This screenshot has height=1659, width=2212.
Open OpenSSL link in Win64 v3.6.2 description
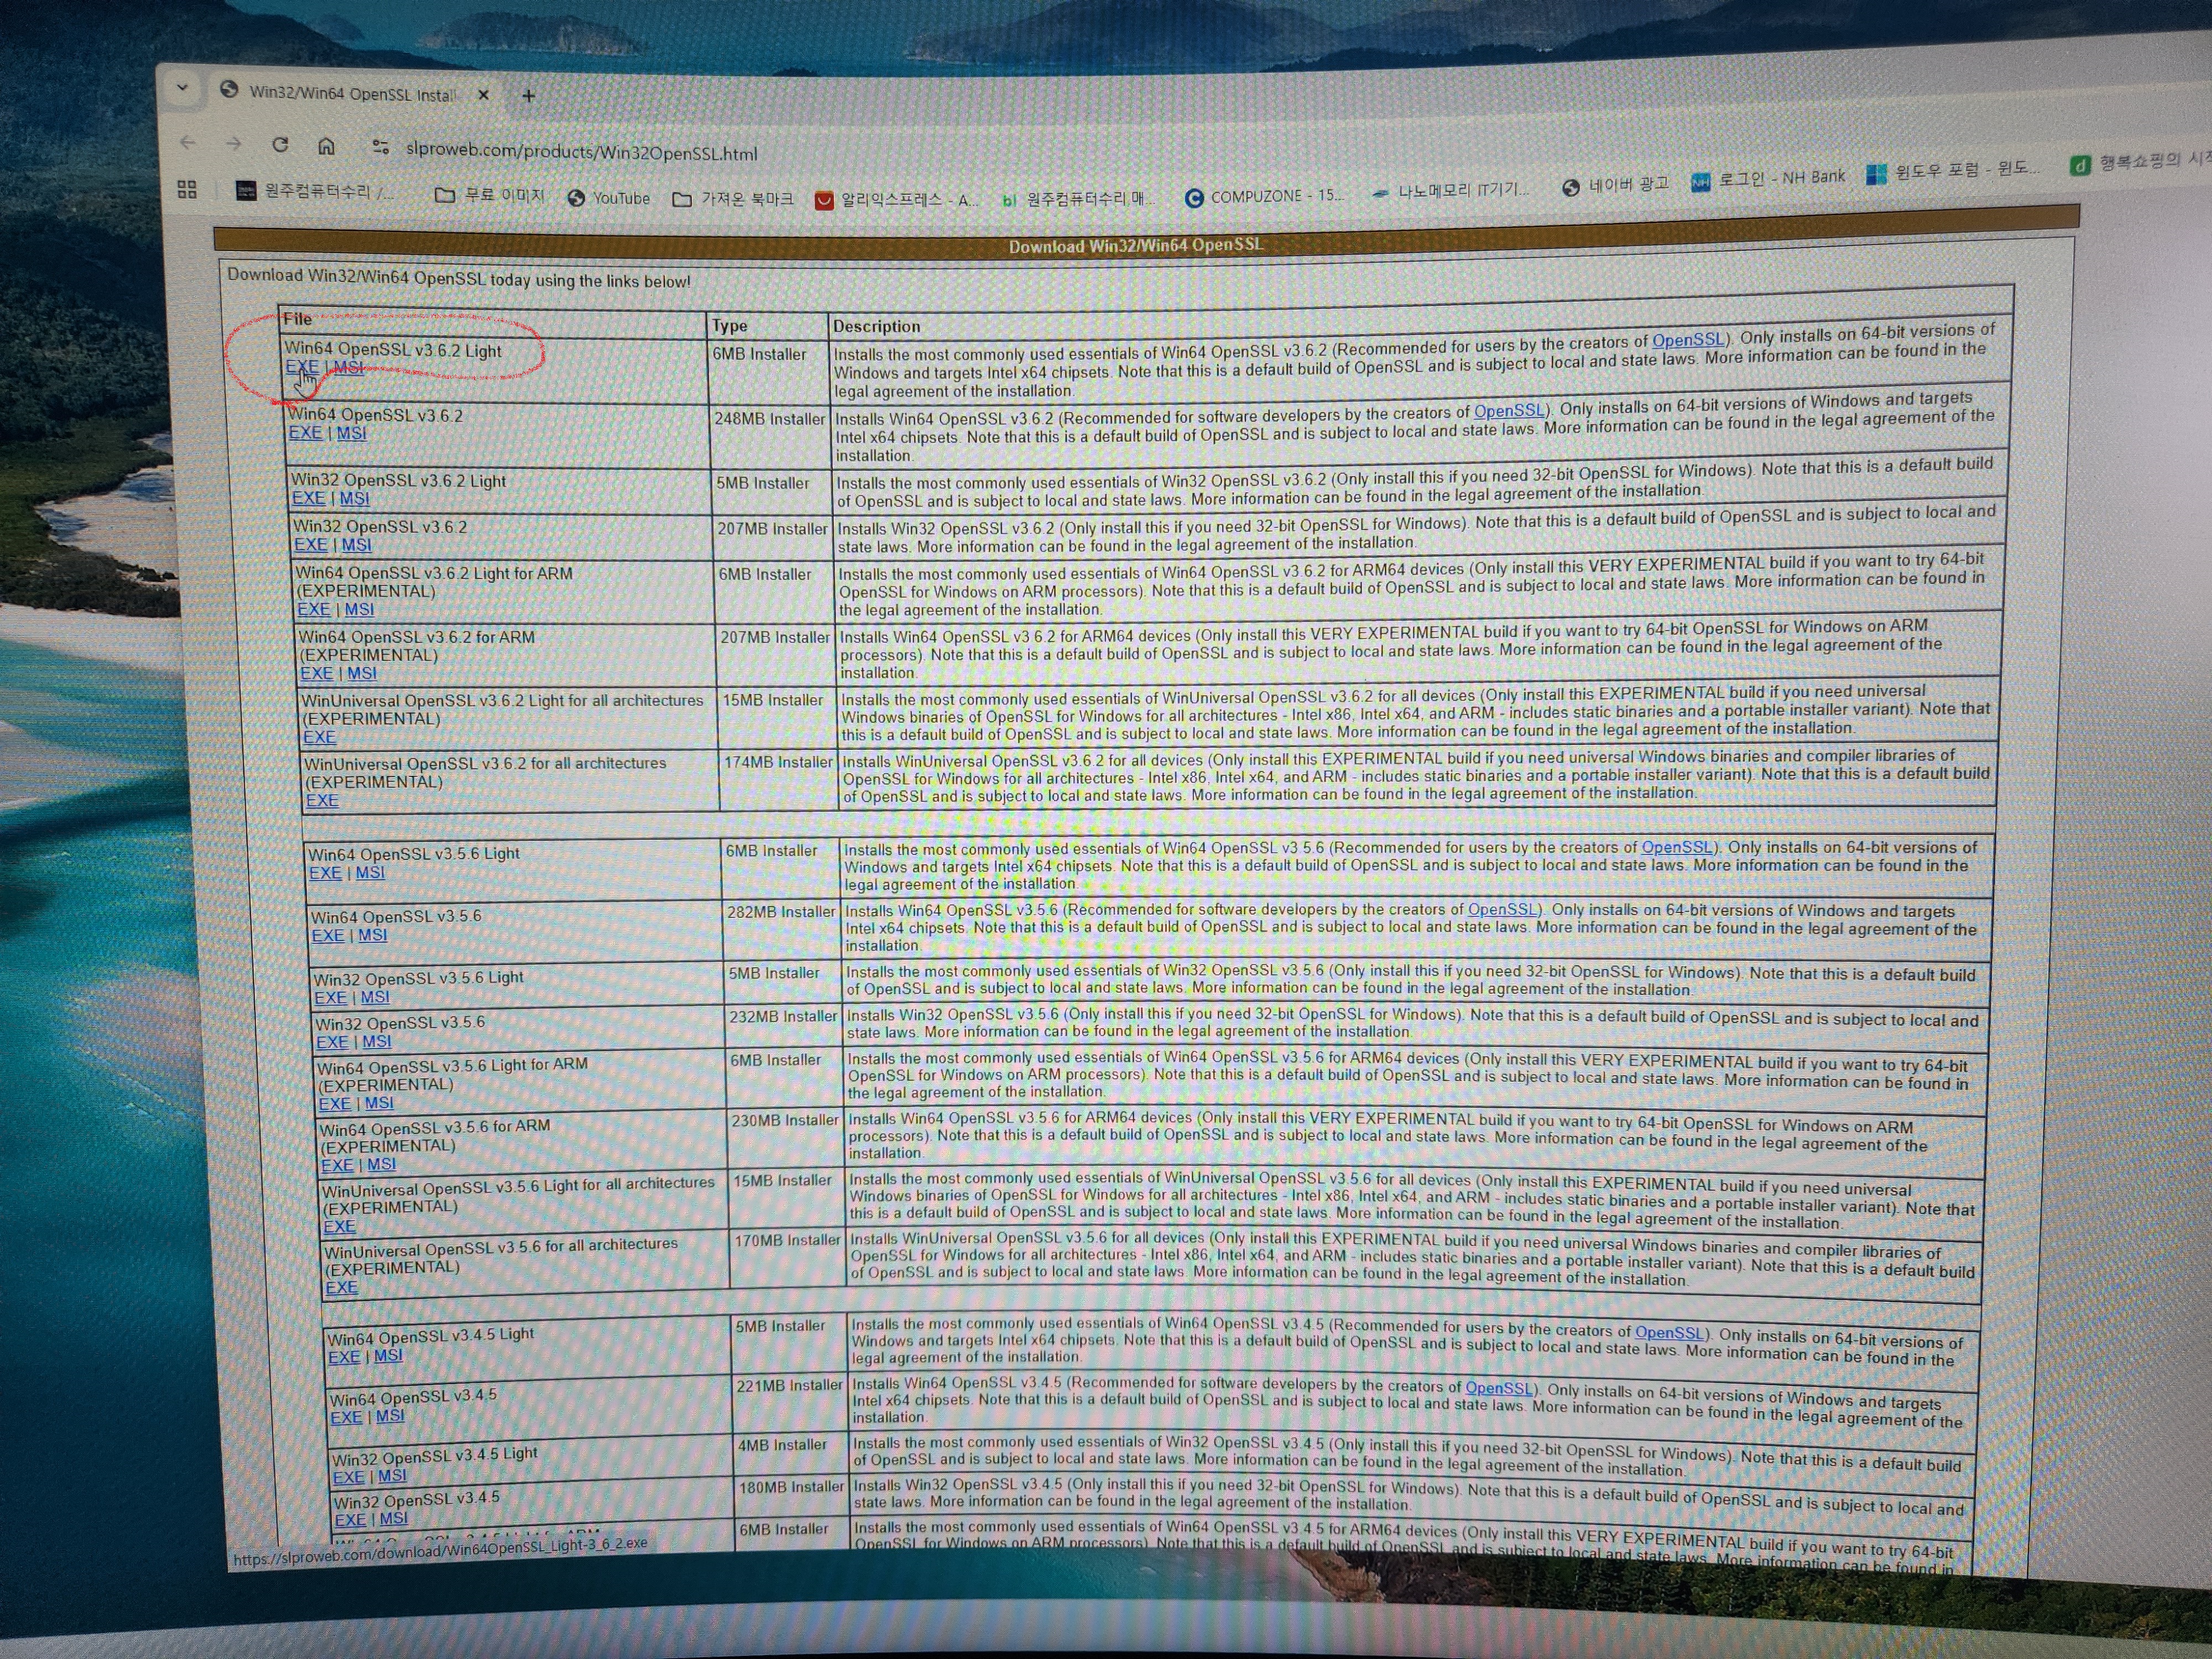[x=1509, y=411]
